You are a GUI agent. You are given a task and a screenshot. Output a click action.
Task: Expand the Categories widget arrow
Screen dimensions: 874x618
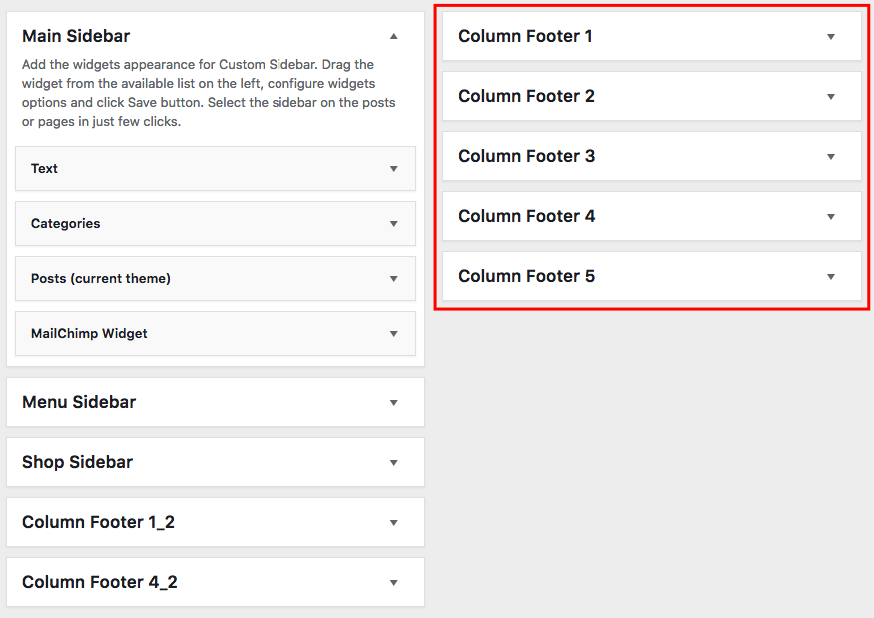394,224
